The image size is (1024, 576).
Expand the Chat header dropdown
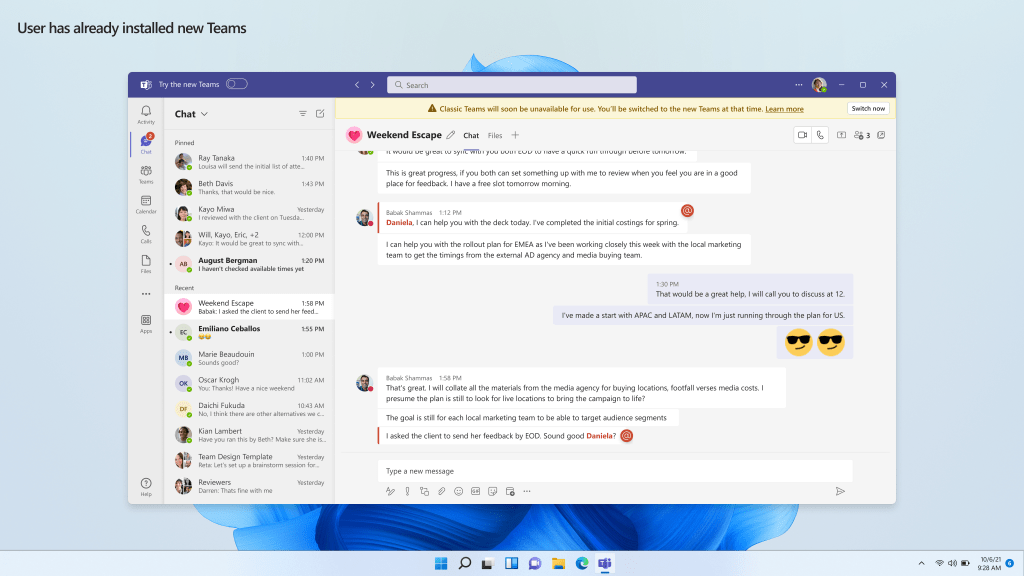click(x=204, y=114)
